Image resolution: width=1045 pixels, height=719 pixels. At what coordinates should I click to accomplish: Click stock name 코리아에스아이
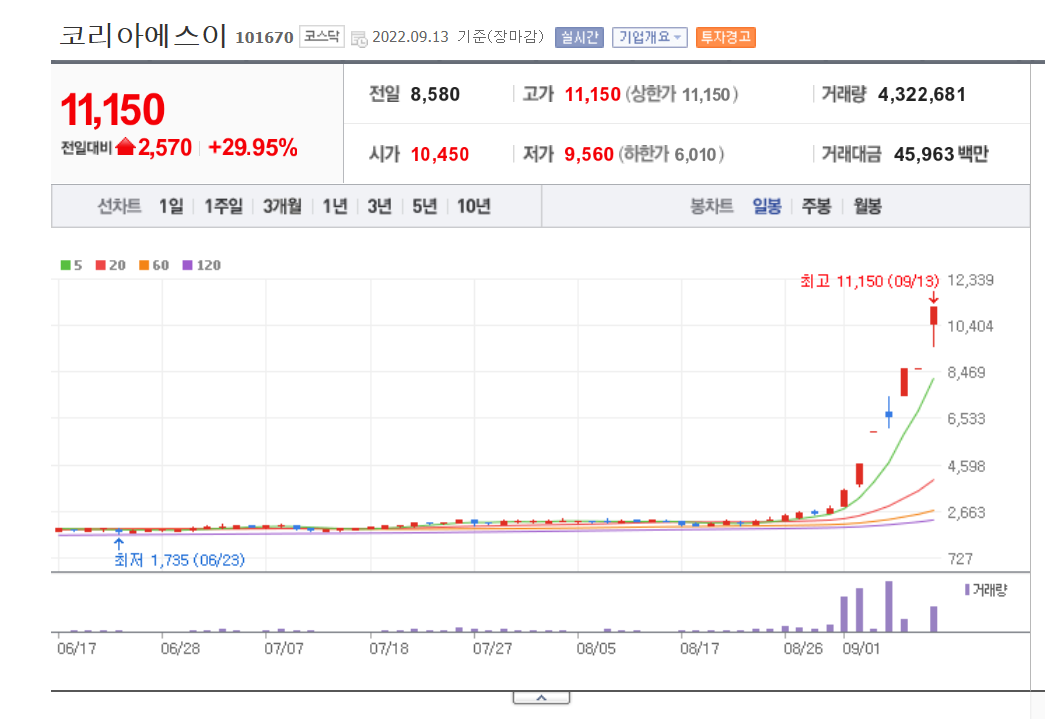pyautogui.click(x=143, y=35)
